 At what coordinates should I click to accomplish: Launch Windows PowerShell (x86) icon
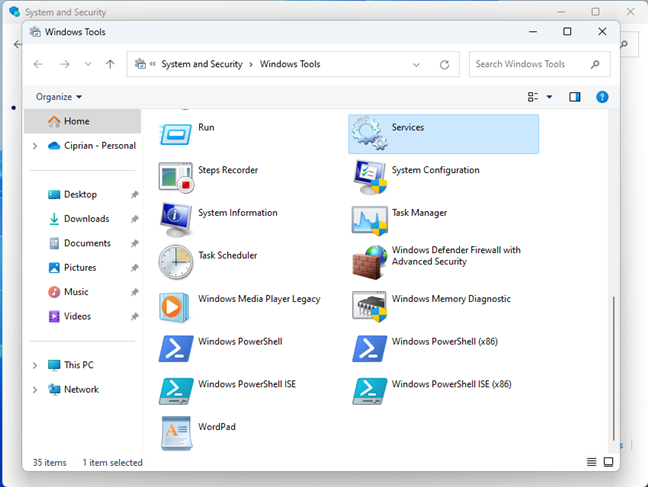[369, 349]
